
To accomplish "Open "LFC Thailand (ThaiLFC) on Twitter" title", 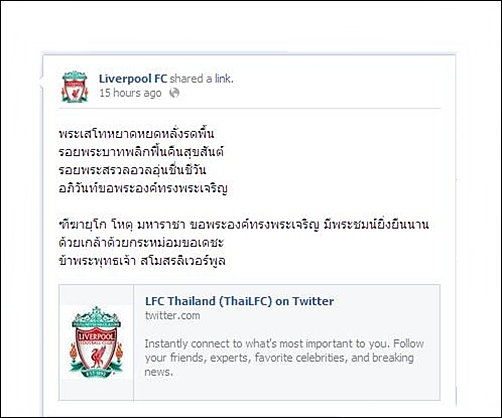I will tap(239, 301).
